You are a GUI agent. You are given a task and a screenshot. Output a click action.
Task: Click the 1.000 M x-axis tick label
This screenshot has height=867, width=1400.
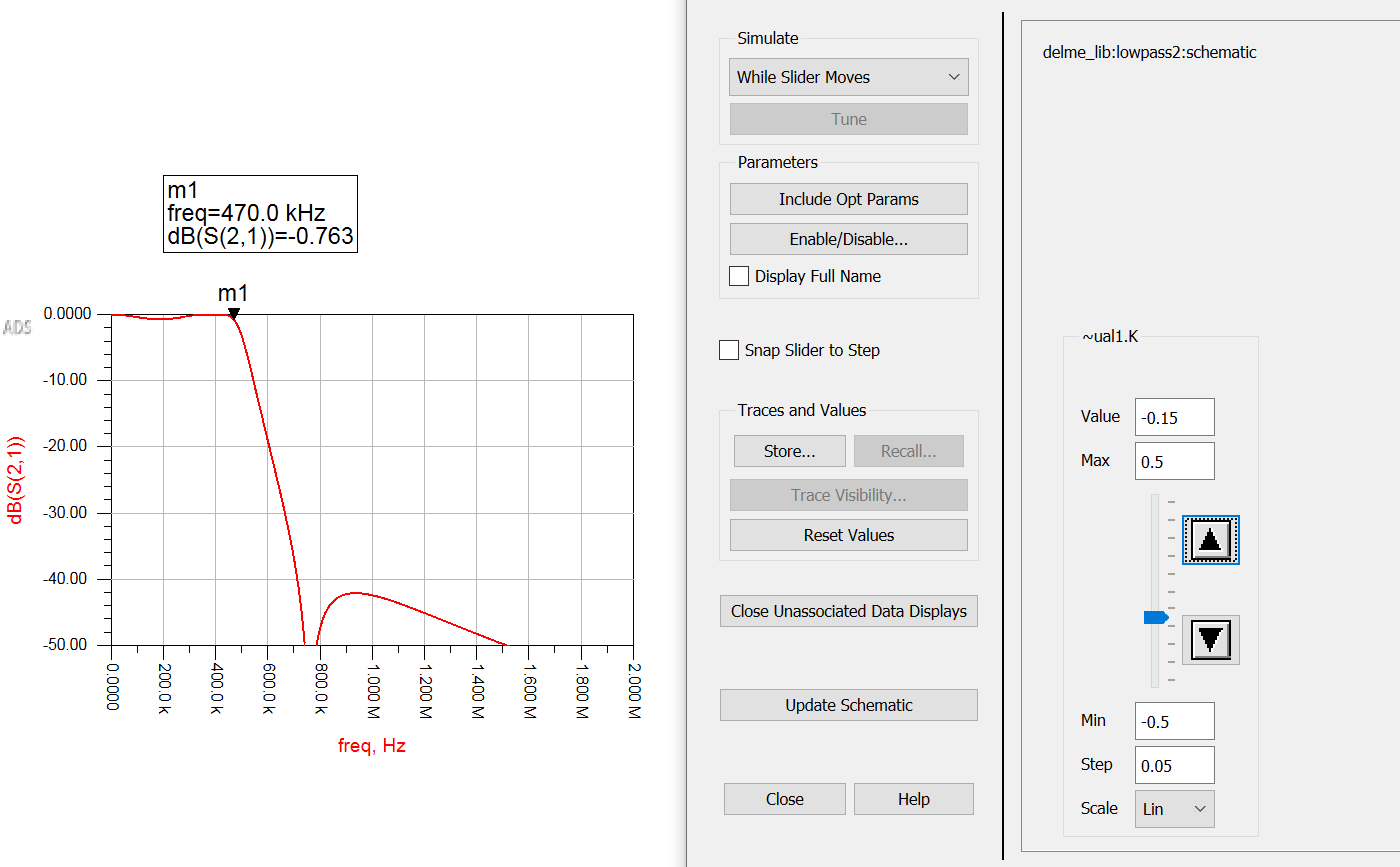[373, 690]
